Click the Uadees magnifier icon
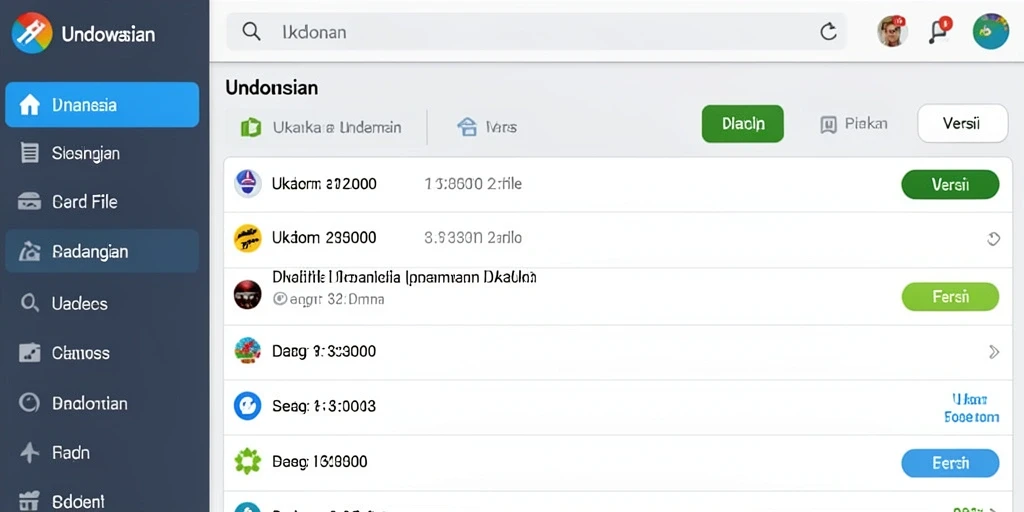Viewport: 1024px width, 512px height. (x=29, y=303)
